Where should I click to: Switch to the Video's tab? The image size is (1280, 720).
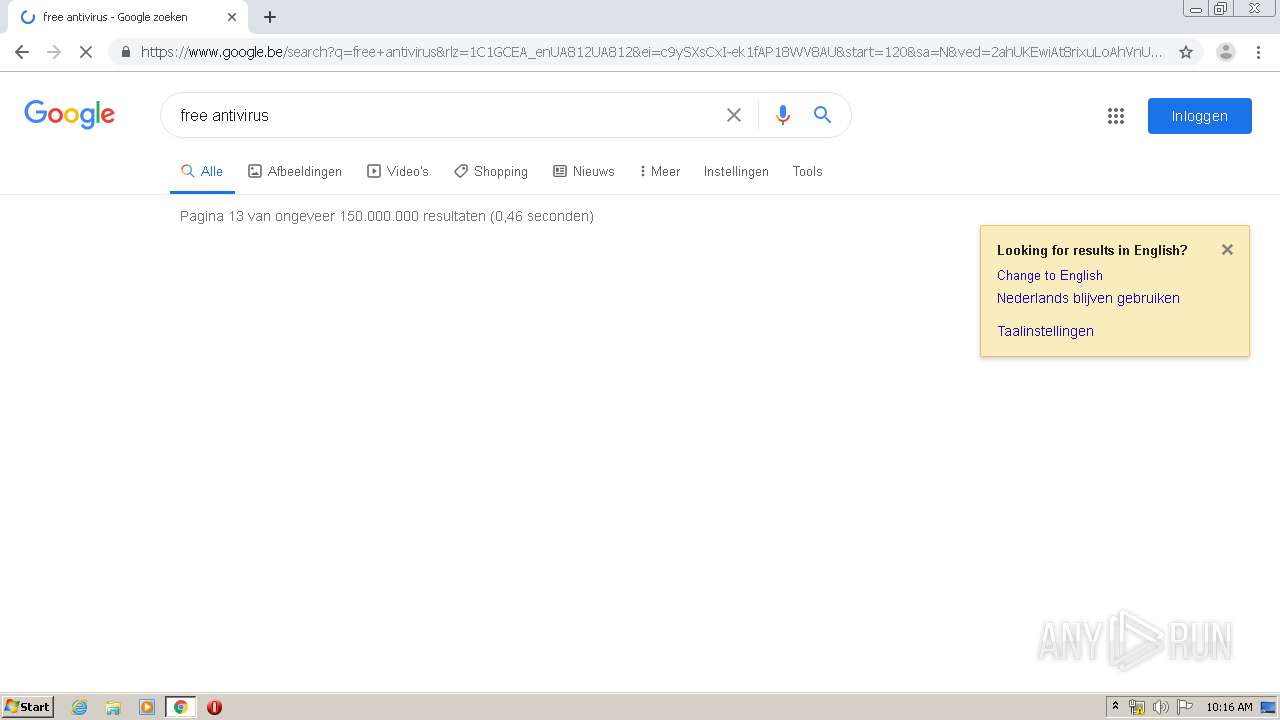[398, 171]
